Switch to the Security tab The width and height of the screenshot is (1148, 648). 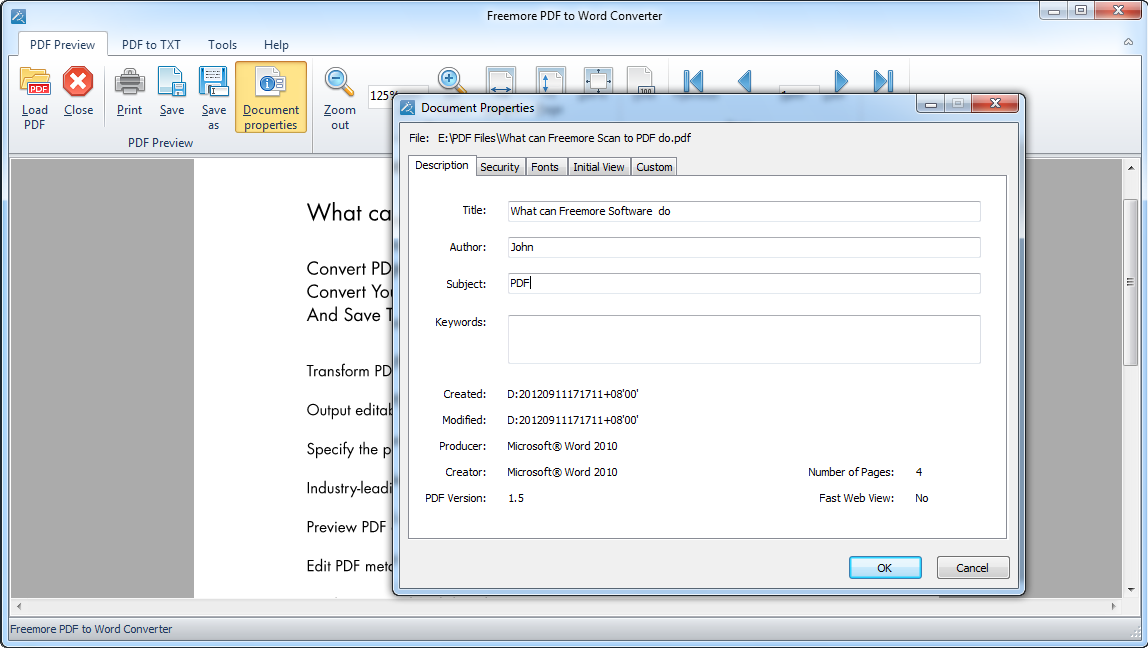500,166
